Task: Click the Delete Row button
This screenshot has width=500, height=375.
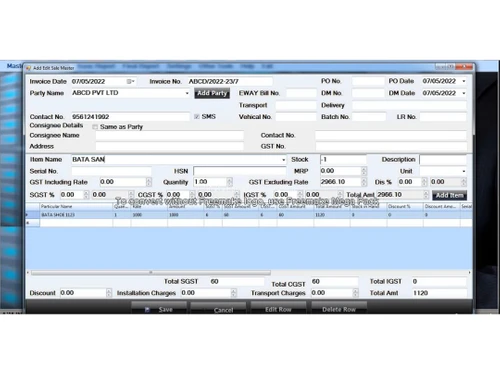Action: 339,309
